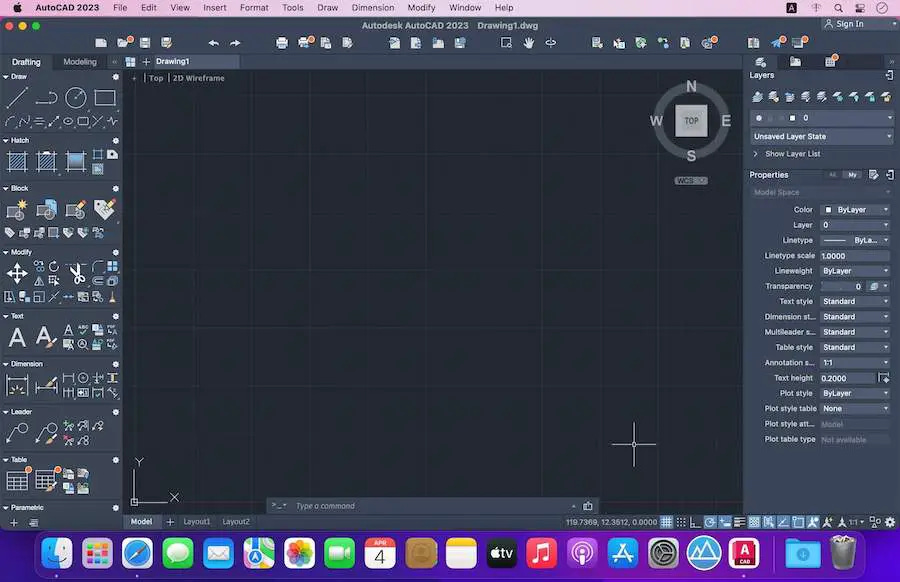Toggle grid display in the status bar
The height and width of the screenshot is (582, 900).
click(666, 521)
